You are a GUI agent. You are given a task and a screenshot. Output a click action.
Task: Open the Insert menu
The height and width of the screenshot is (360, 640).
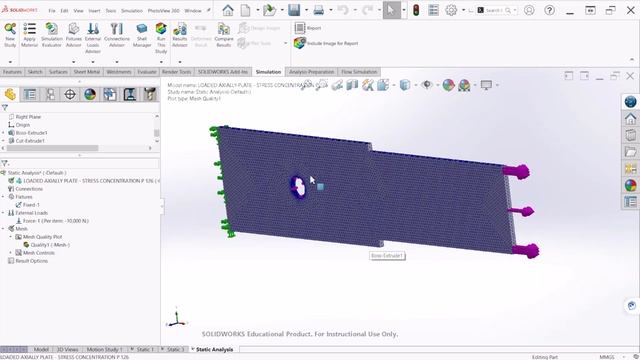pos(94,11)
